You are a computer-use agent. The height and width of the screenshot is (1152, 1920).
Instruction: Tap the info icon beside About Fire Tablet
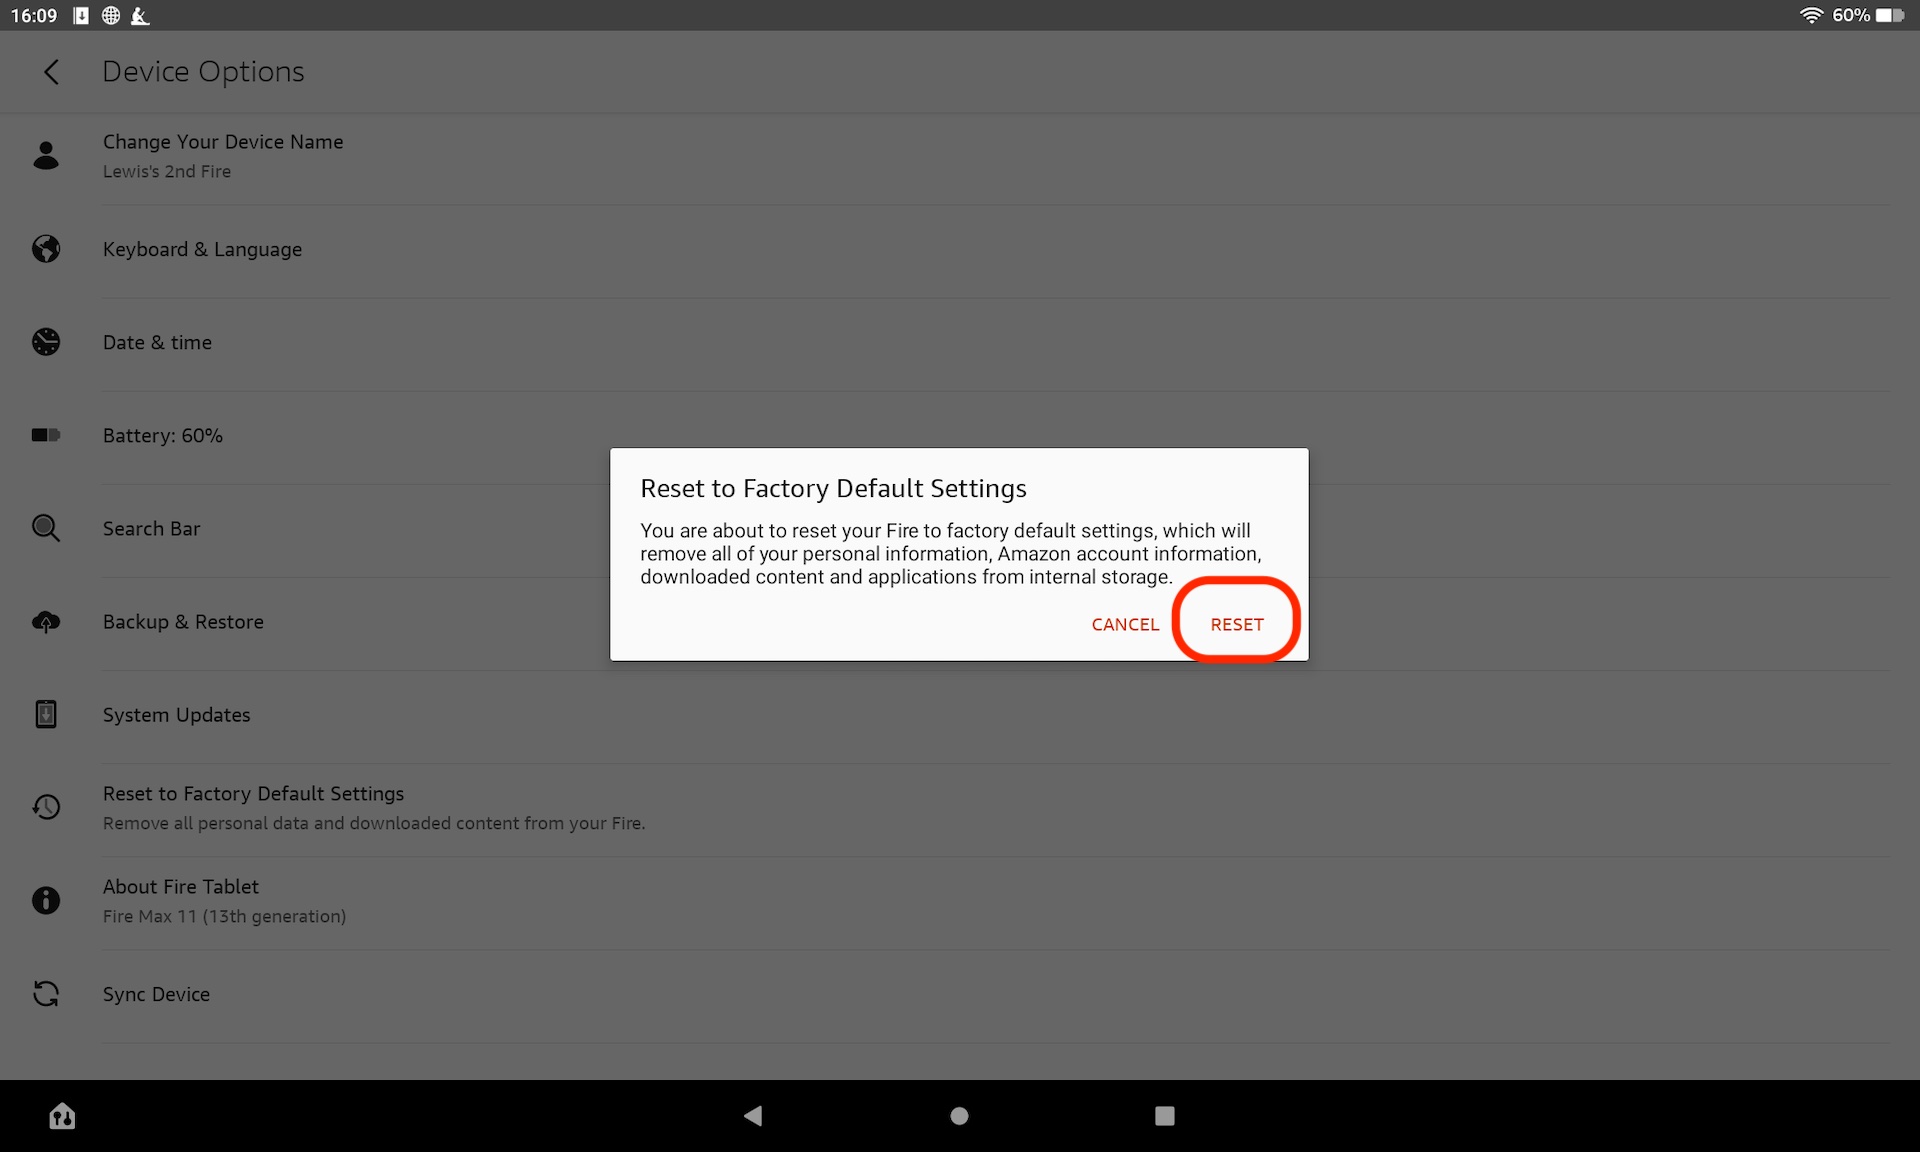46,900
